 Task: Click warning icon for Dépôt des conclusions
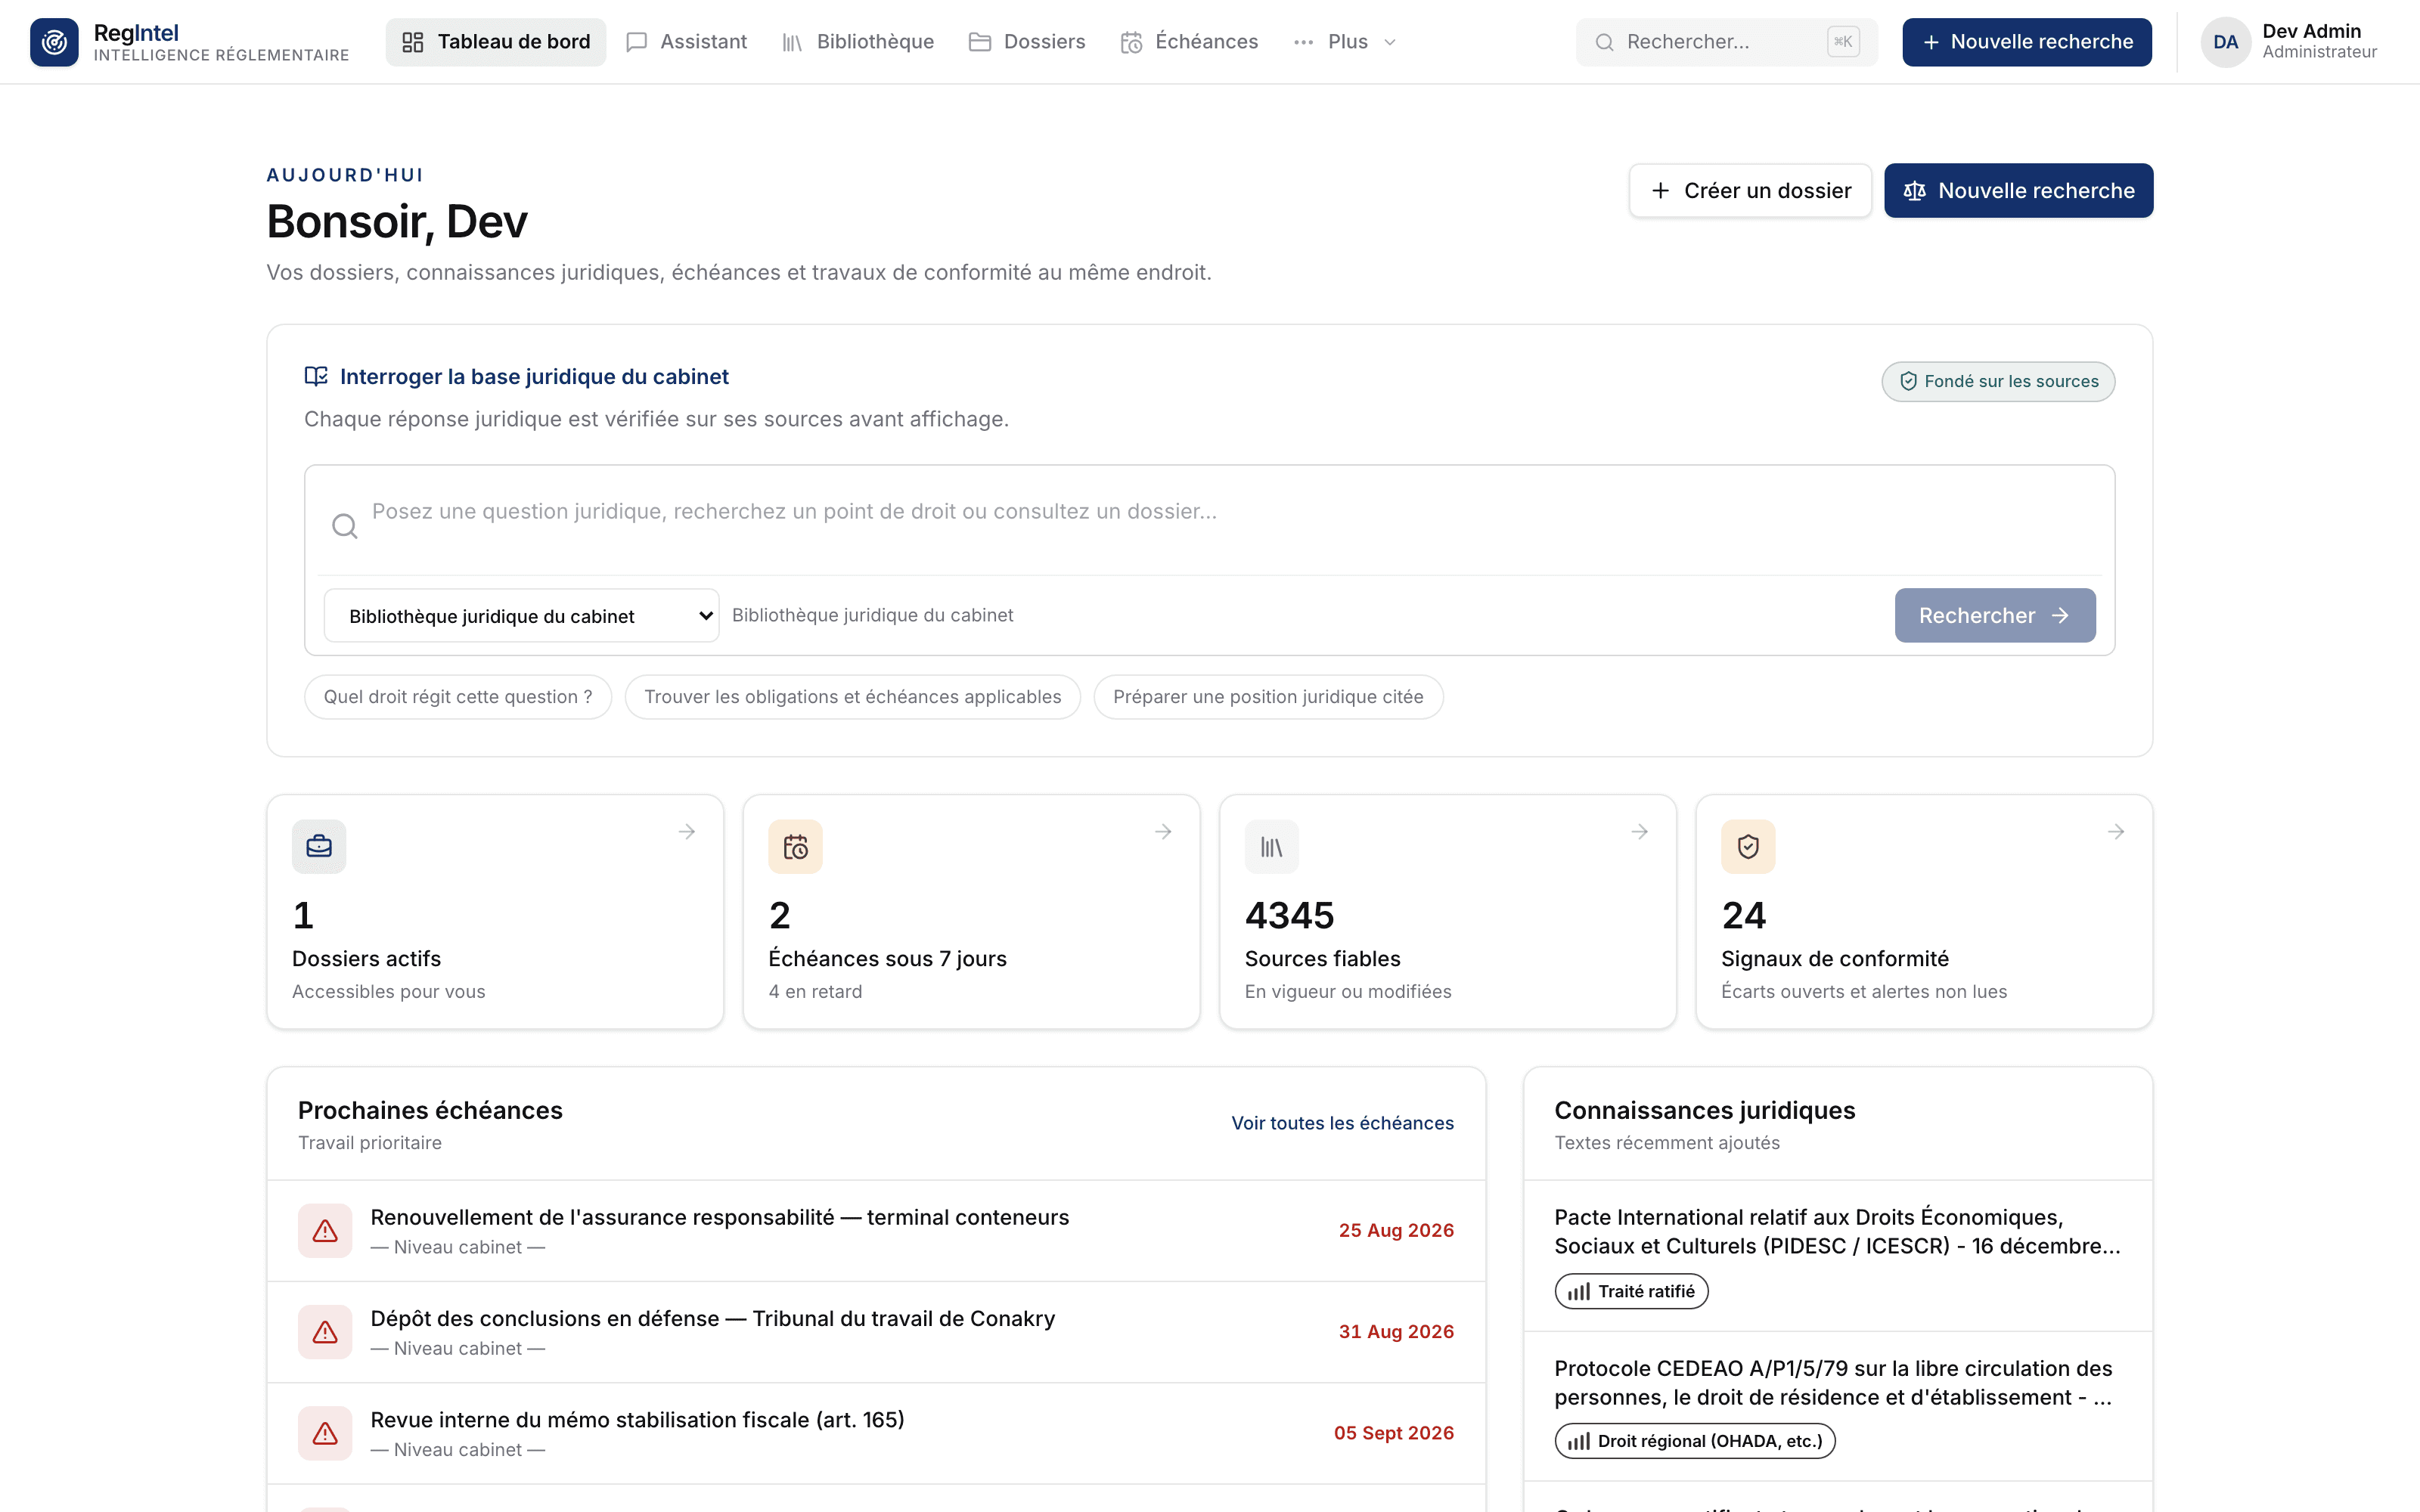coord(325,1332)
